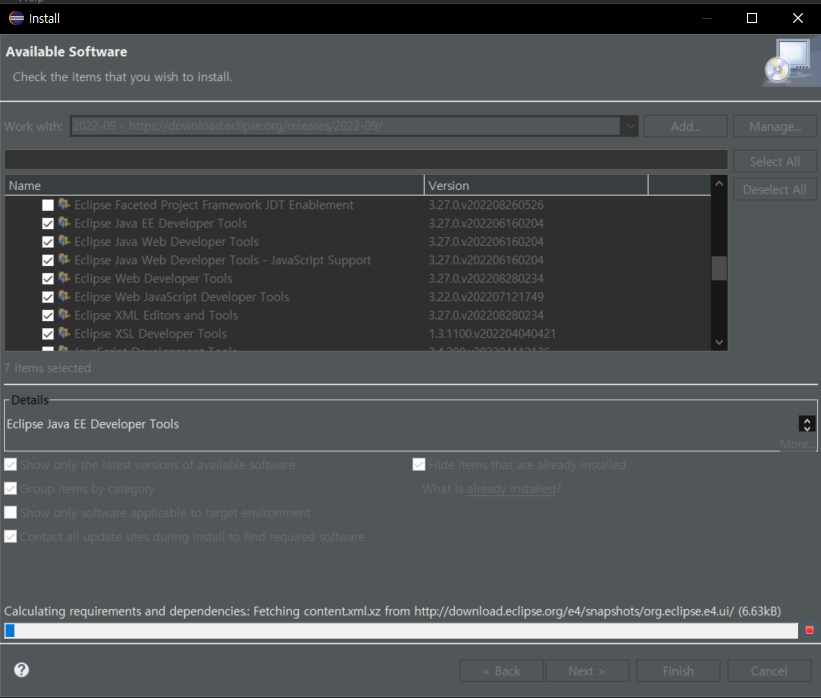Click the Manage... button

point(775,126)
